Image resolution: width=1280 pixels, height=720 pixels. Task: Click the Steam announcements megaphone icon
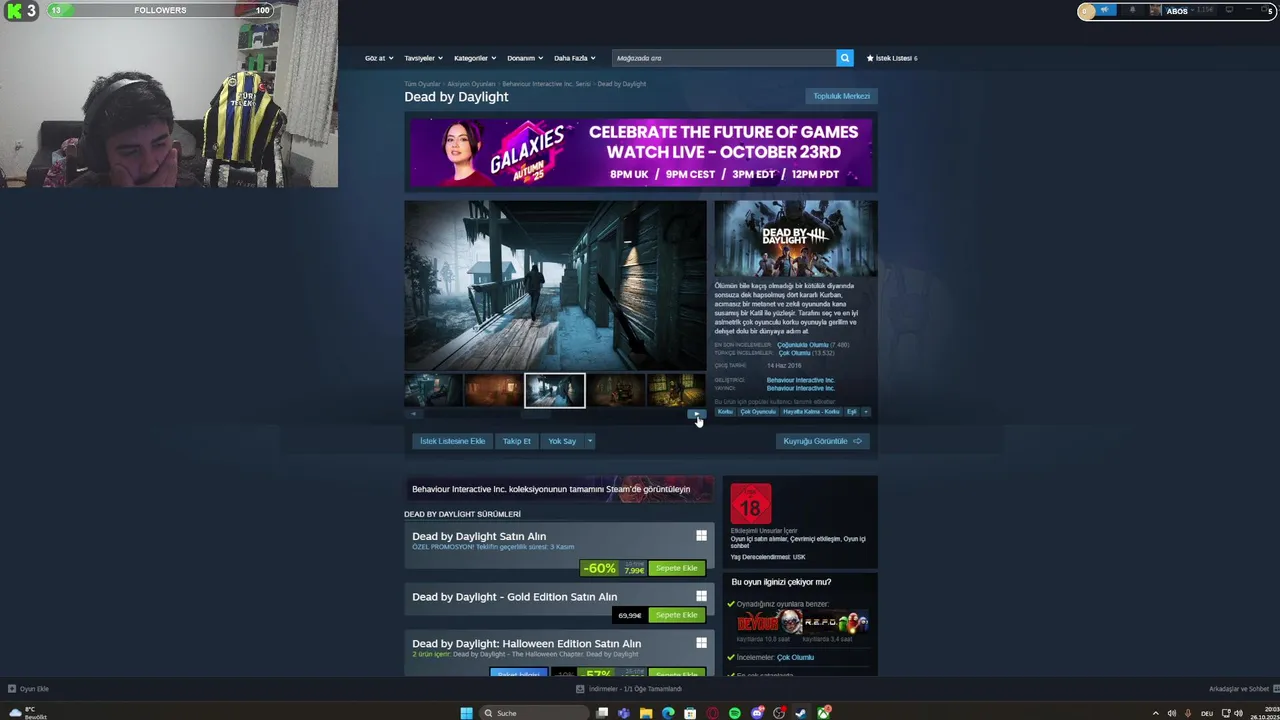(1105, 11)
